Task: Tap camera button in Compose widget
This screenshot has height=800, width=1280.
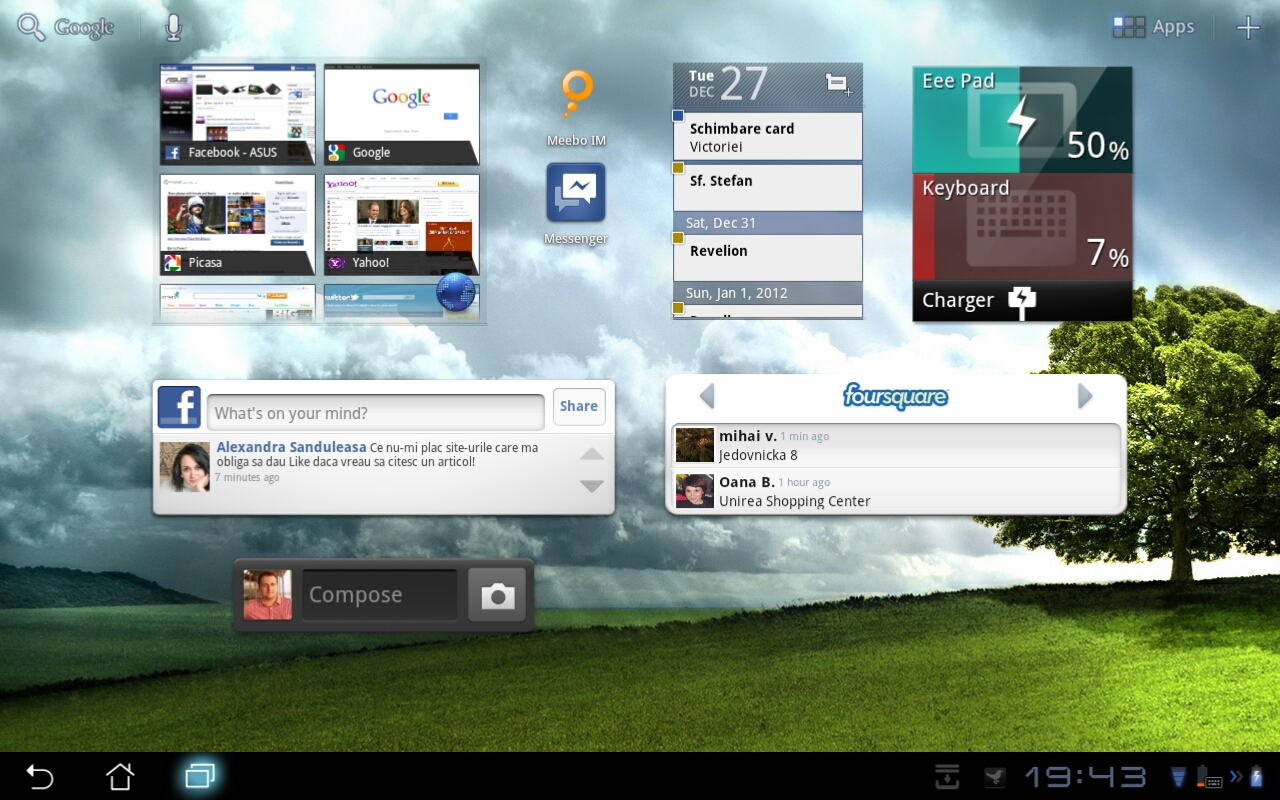Action: (497, 596)
